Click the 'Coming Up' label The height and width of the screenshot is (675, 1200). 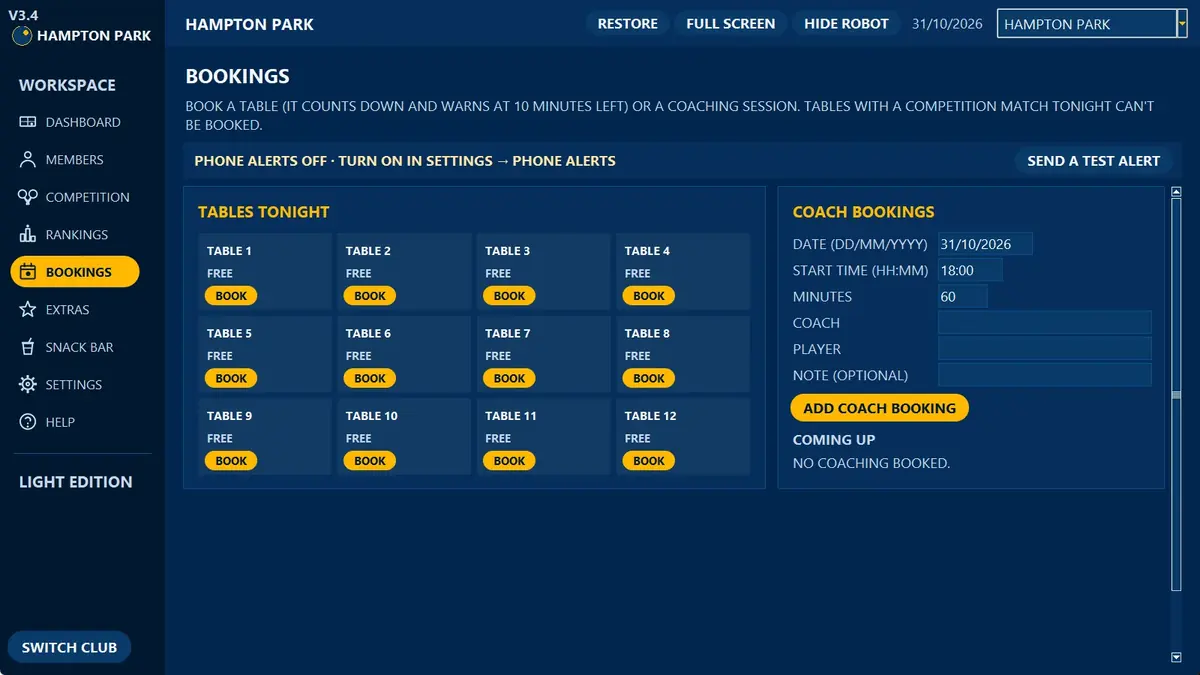click(834, 440)
